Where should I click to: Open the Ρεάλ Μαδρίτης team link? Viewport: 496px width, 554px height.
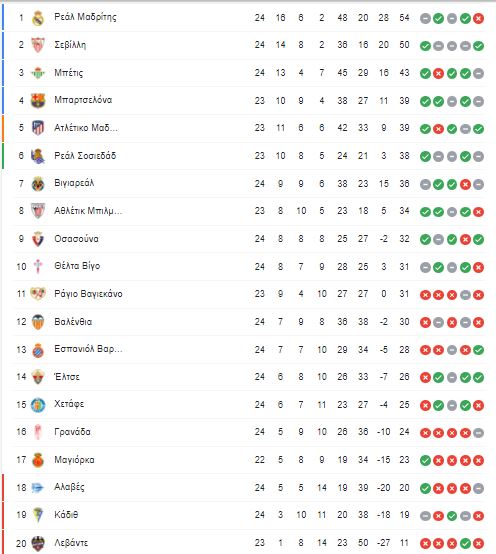(x=85, y=17)
